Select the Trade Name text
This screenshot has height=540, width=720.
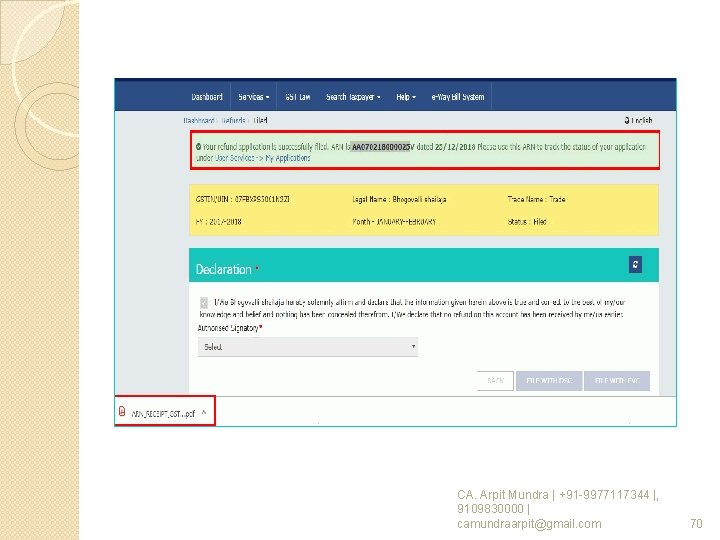click(536, 199)
